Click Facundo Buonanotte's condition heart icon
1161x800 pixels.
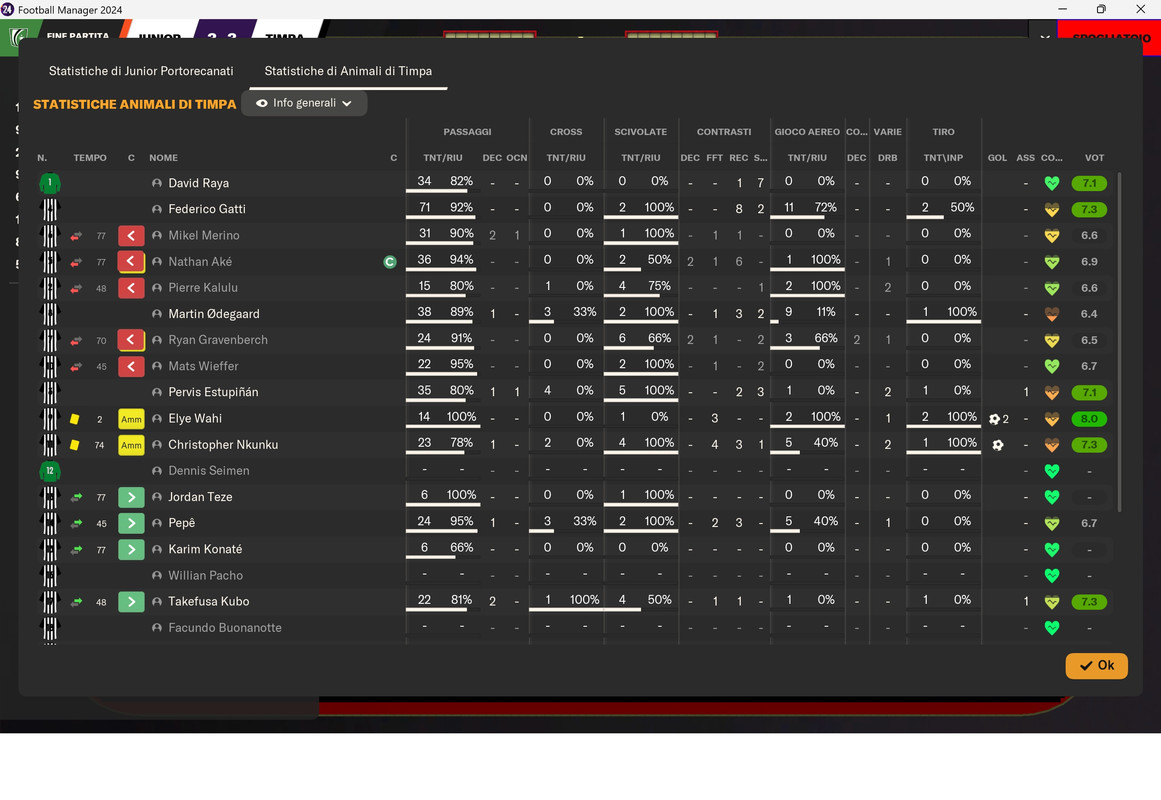1051,627
